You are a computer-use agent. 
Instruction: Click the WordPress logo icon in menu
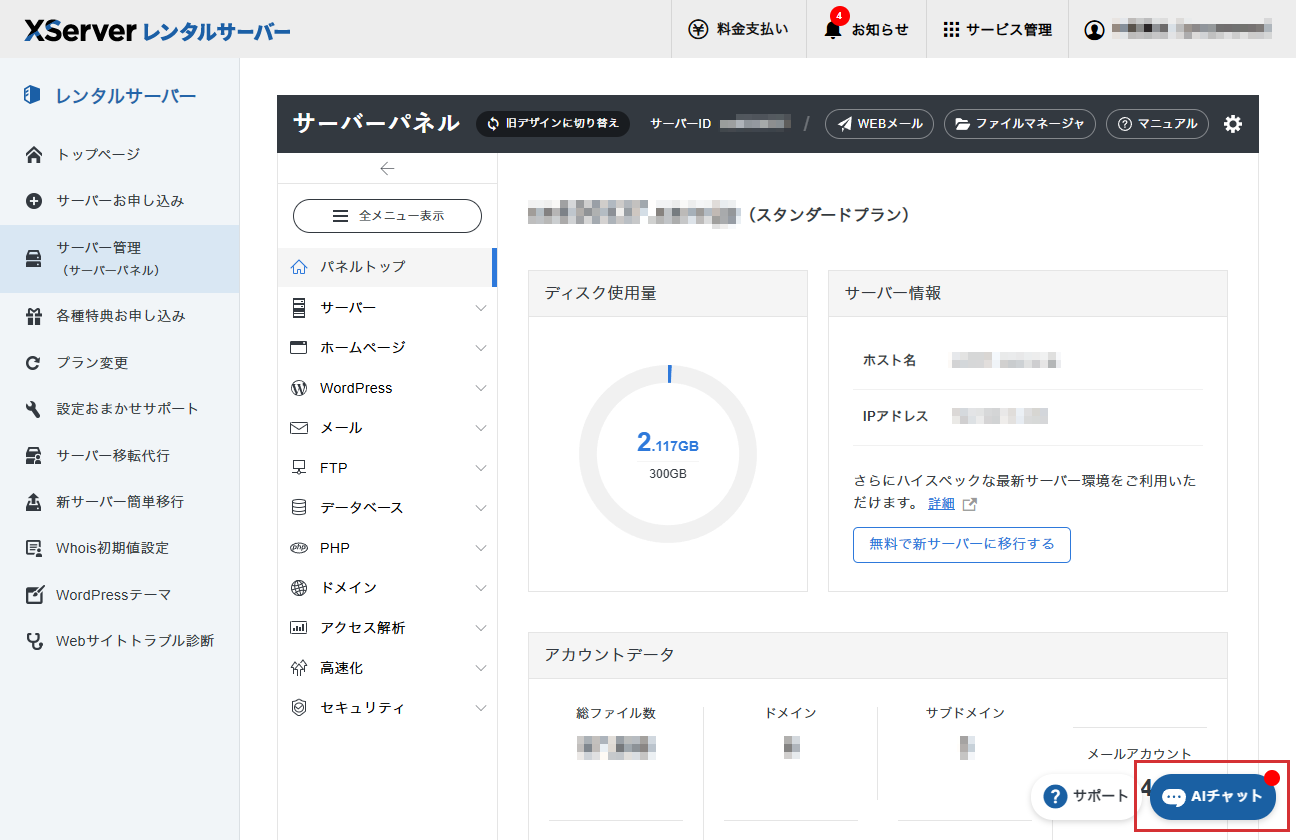298,388
